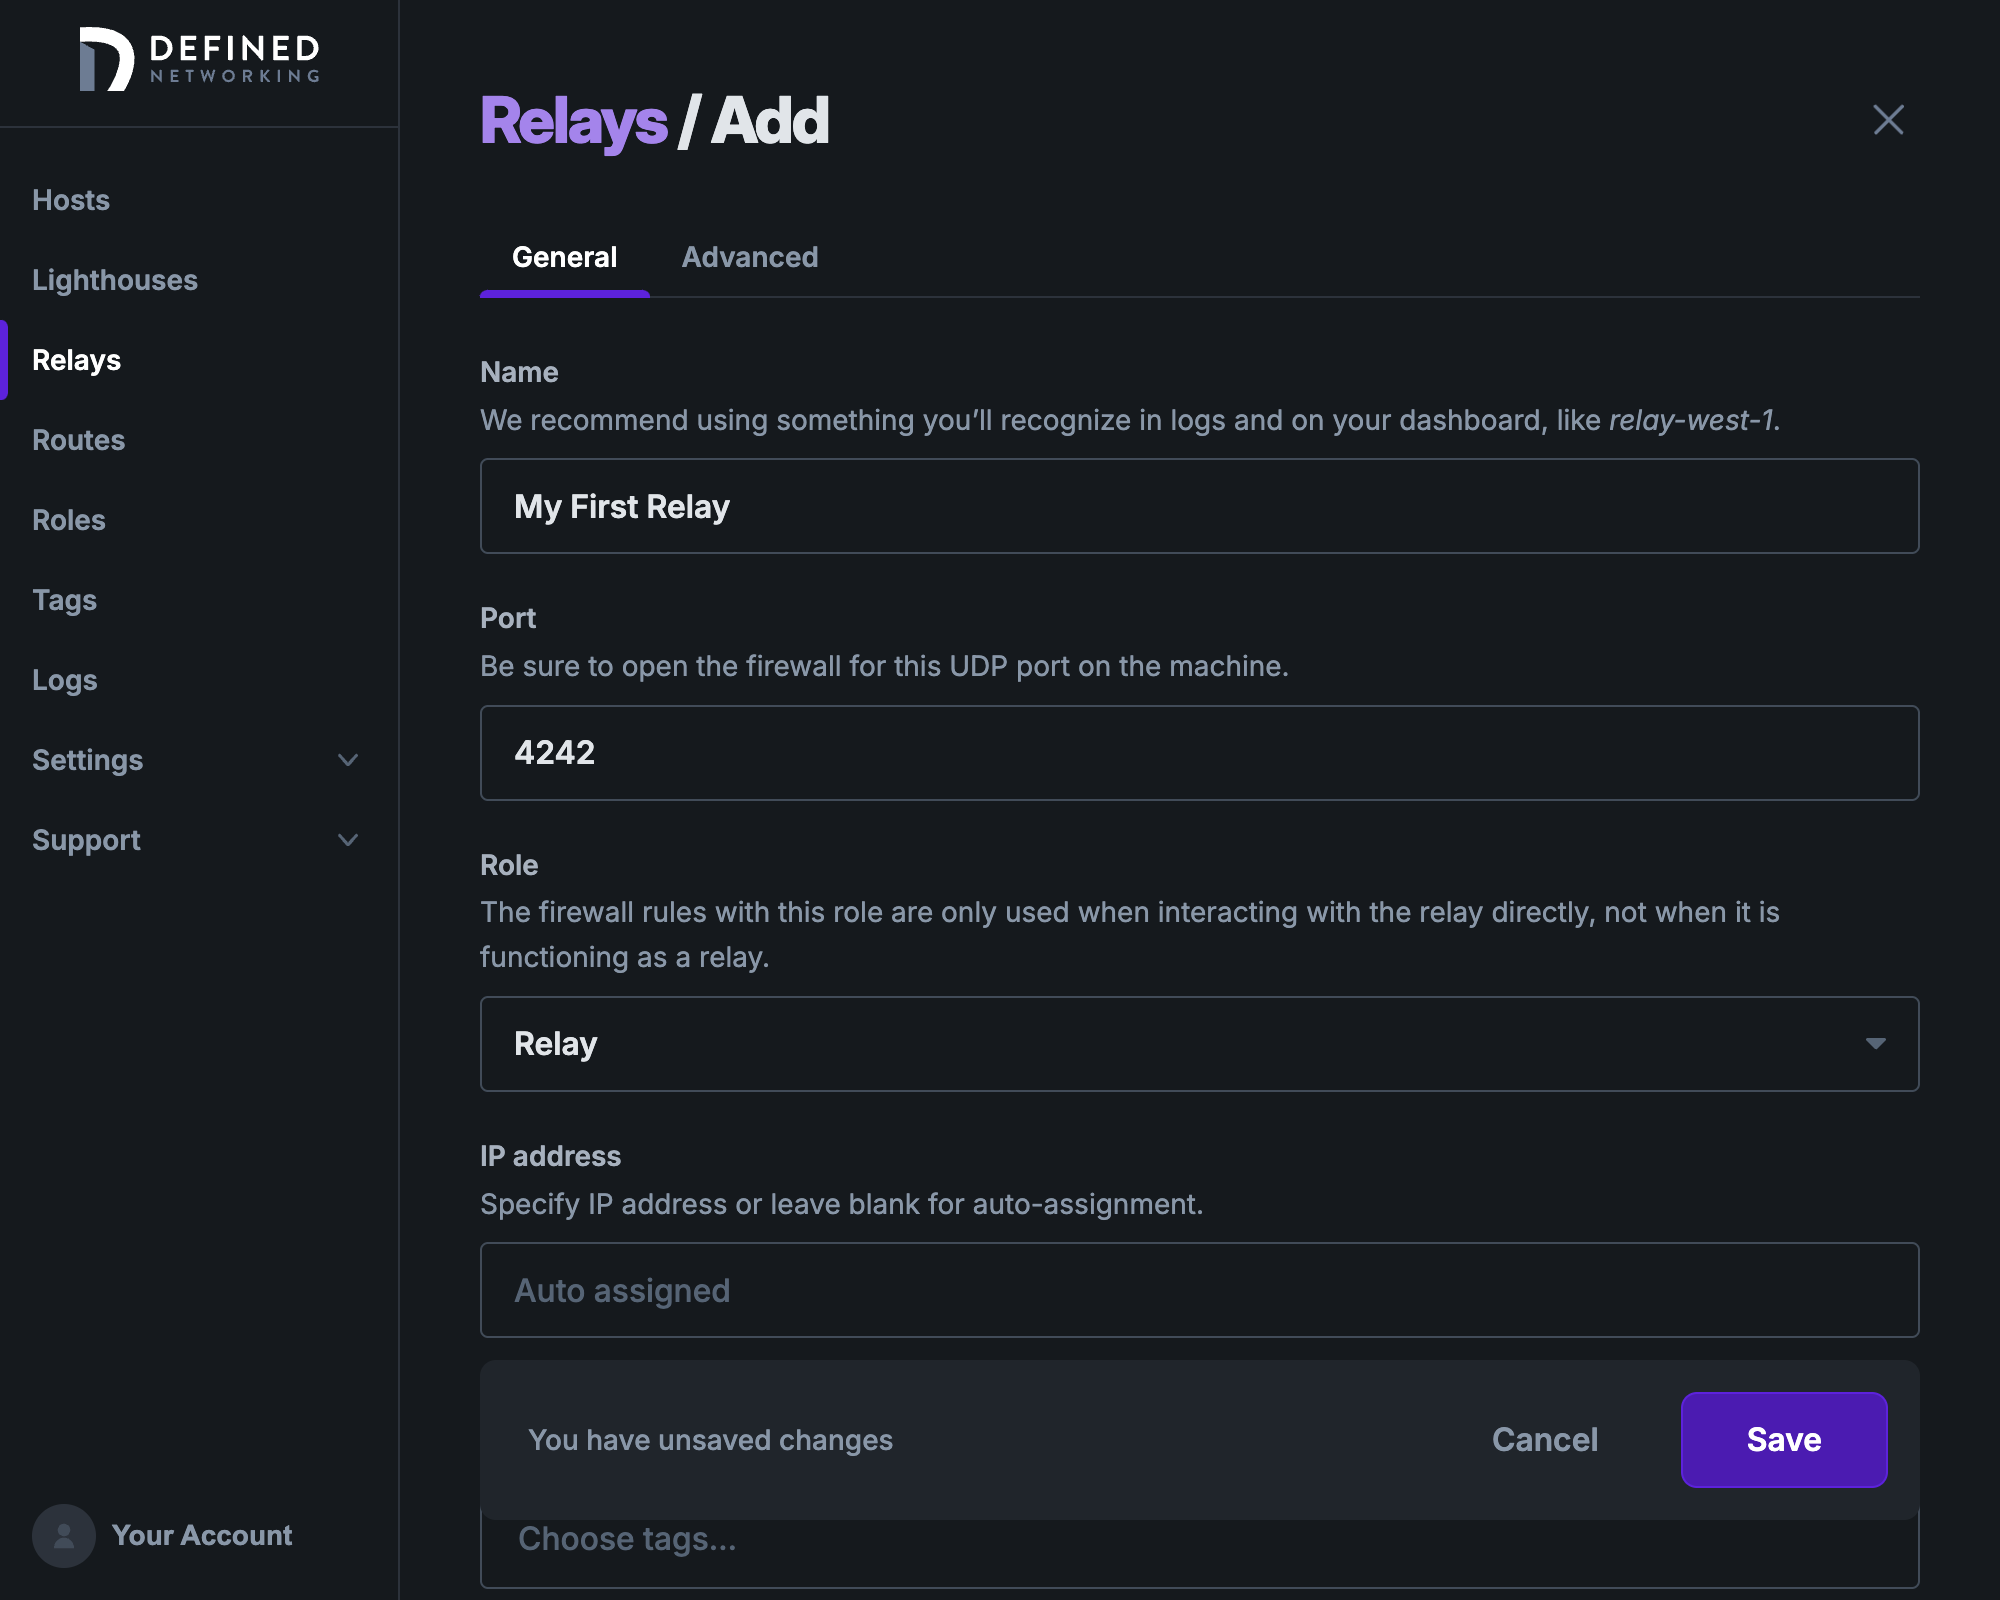This screenshot has width=2000, height=1600.
Task: Close the Relays Add dialog
Action: (x=1888, y=119)
